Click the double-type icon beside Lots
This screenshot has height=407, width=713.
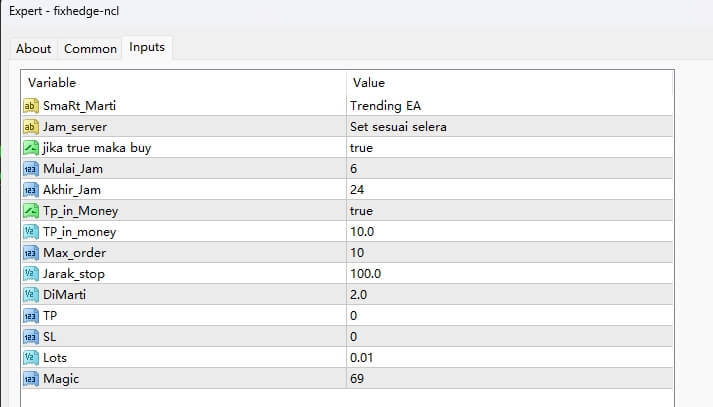[30, 358]
